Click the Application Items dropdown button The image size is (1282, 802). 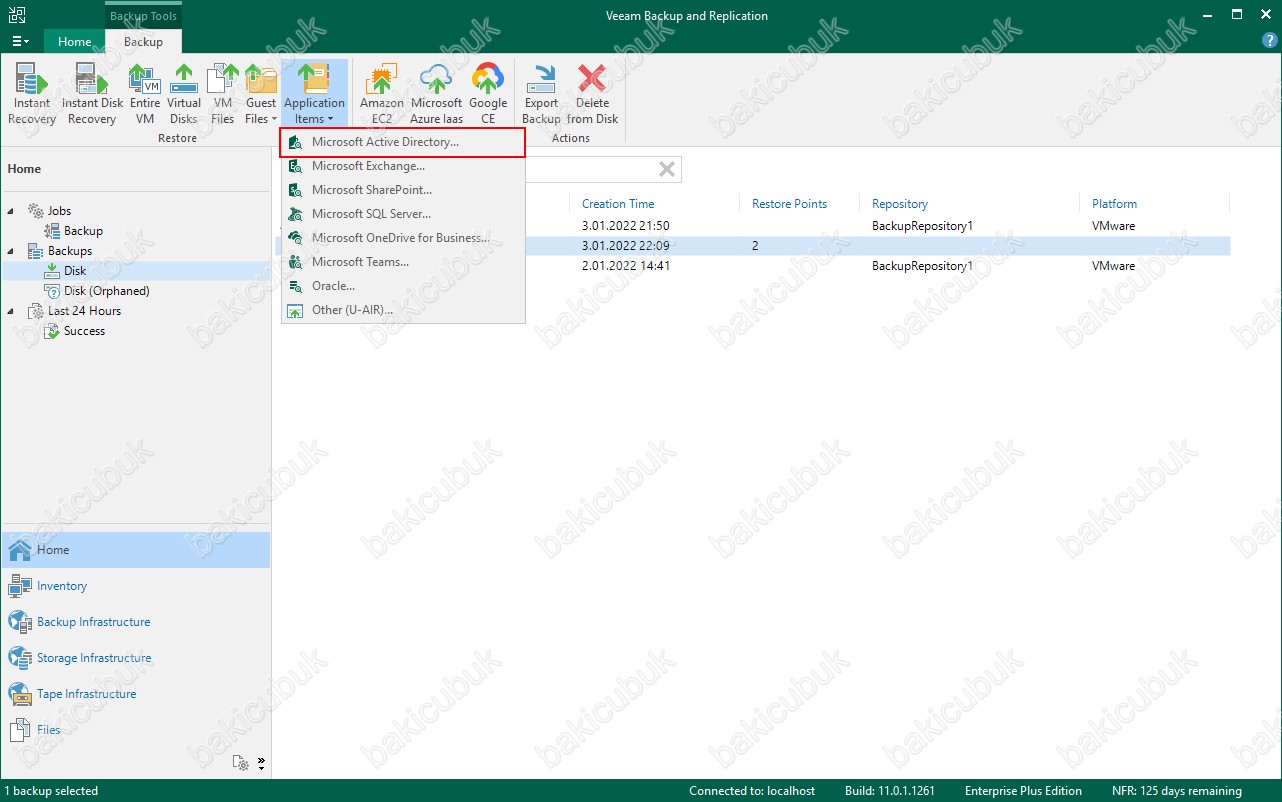point(314,94)
